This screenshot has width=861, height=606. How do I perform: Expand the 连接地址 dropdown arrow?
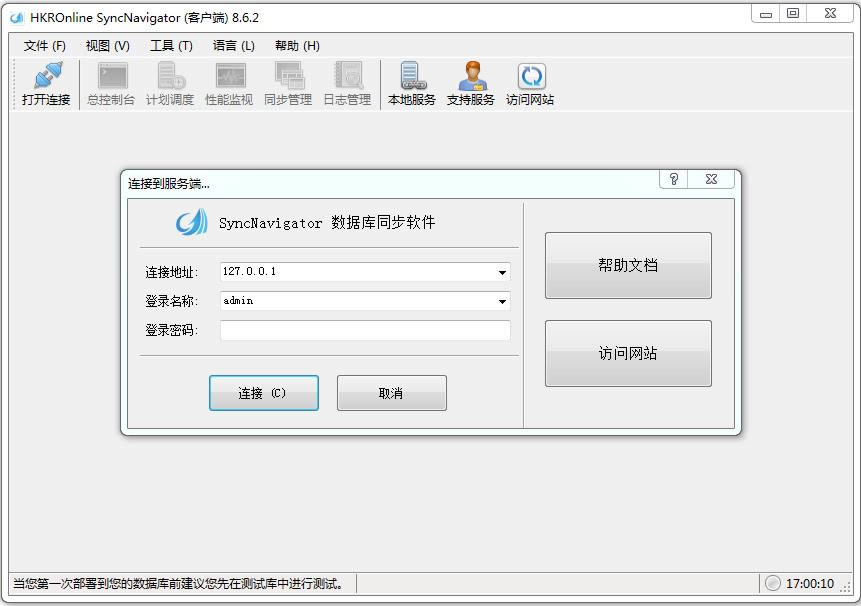pyautogui.click(x=502, y=272)
